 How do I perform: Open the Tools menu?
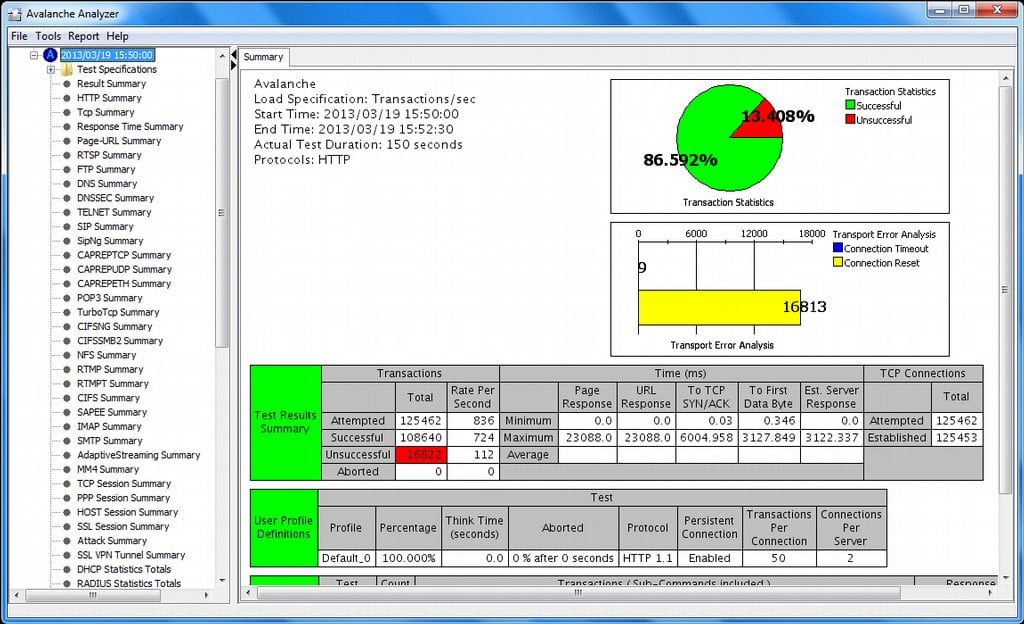tap(47, 35)
